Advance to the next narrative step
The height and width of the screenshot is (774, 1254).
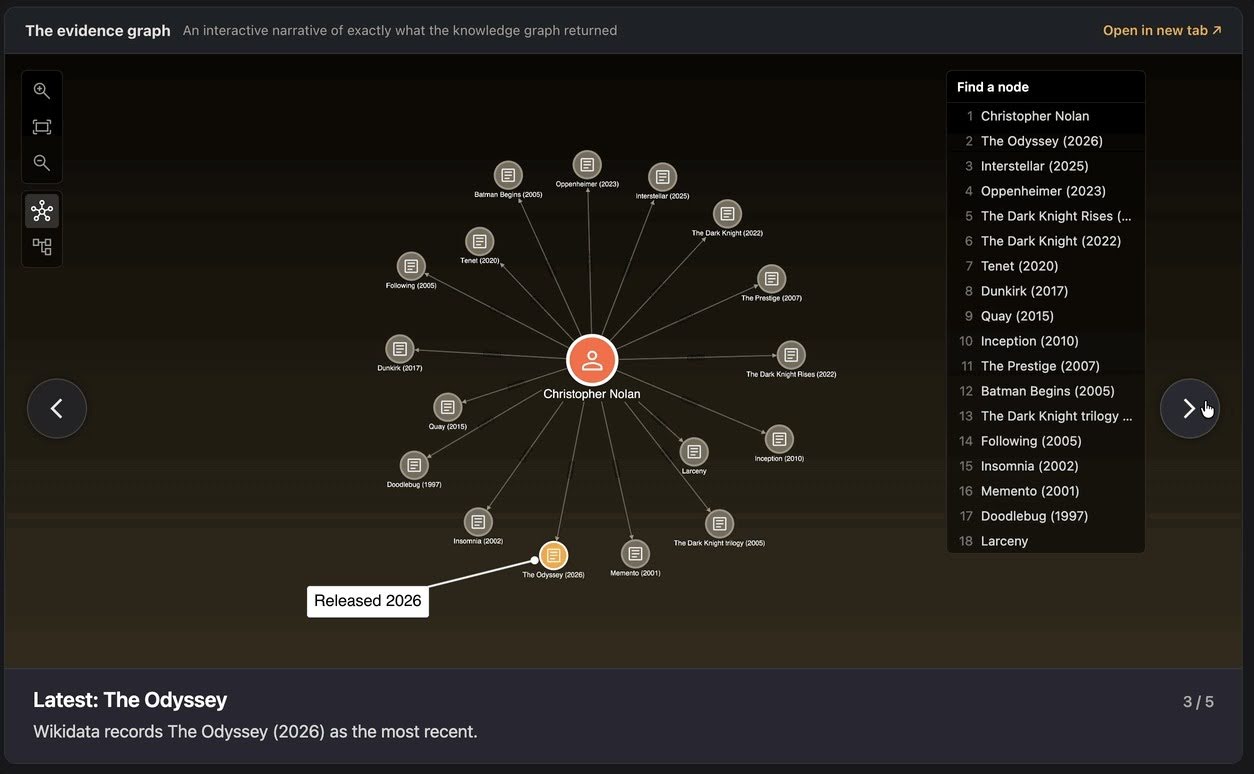[1189, 408]
